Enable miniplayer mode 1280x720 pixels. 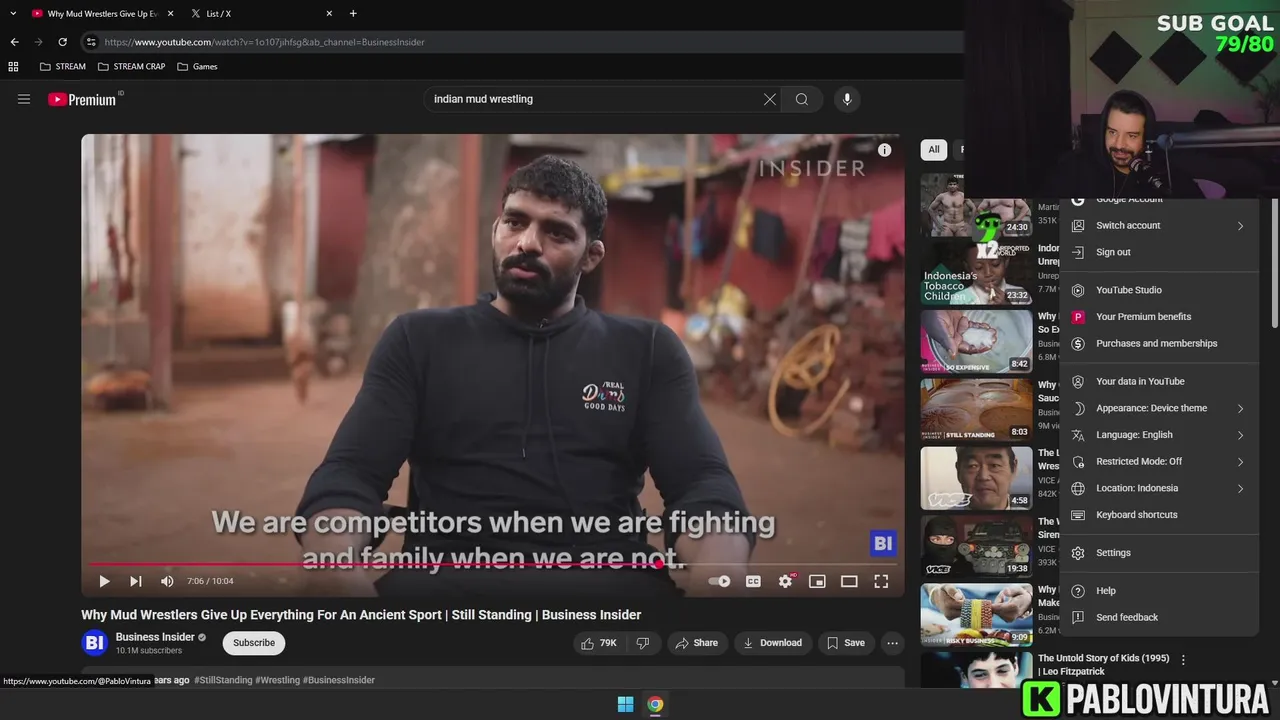point(817,581)
